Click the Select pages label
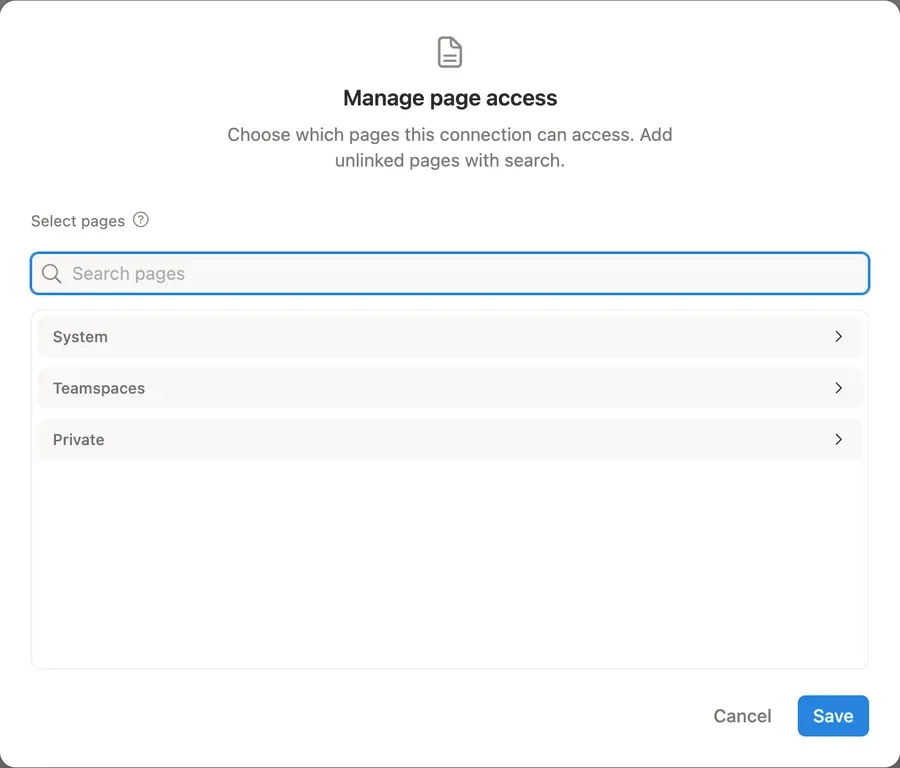The image size is (900, 768). click(78, 221)
